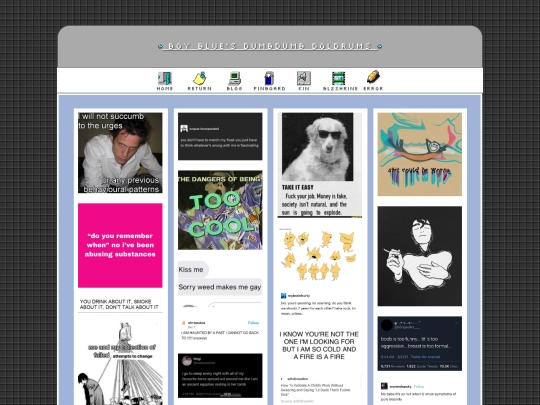Image resolution: width=540 pixels, height=405 pixels.
Task: Click the Return sticky note icon
Action: pyautogui.click(x=199, y=78)
